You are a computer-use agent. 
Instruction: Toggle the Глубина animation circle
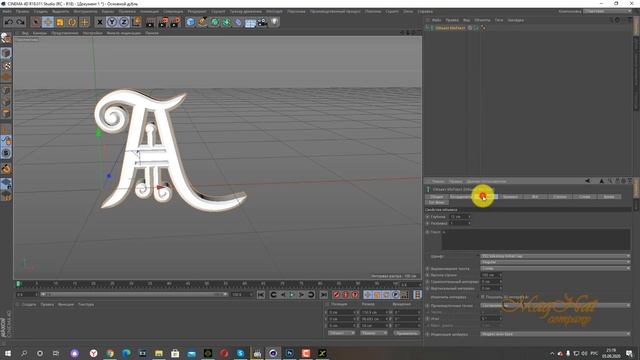point(427,217)
